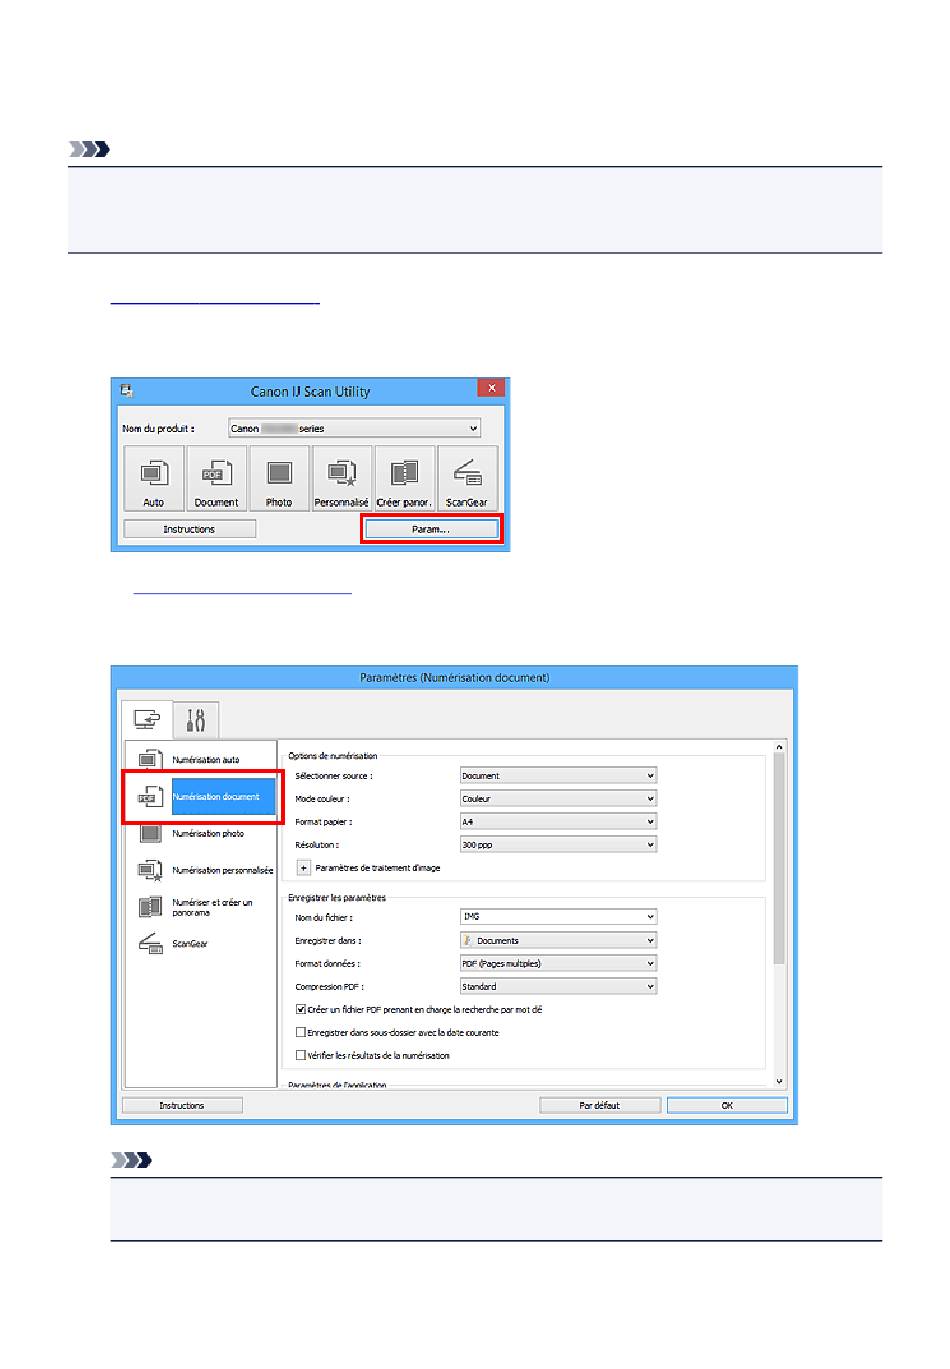Click the Créer panor. icon
Viewport: 950px width, 1369px height.
404,478
